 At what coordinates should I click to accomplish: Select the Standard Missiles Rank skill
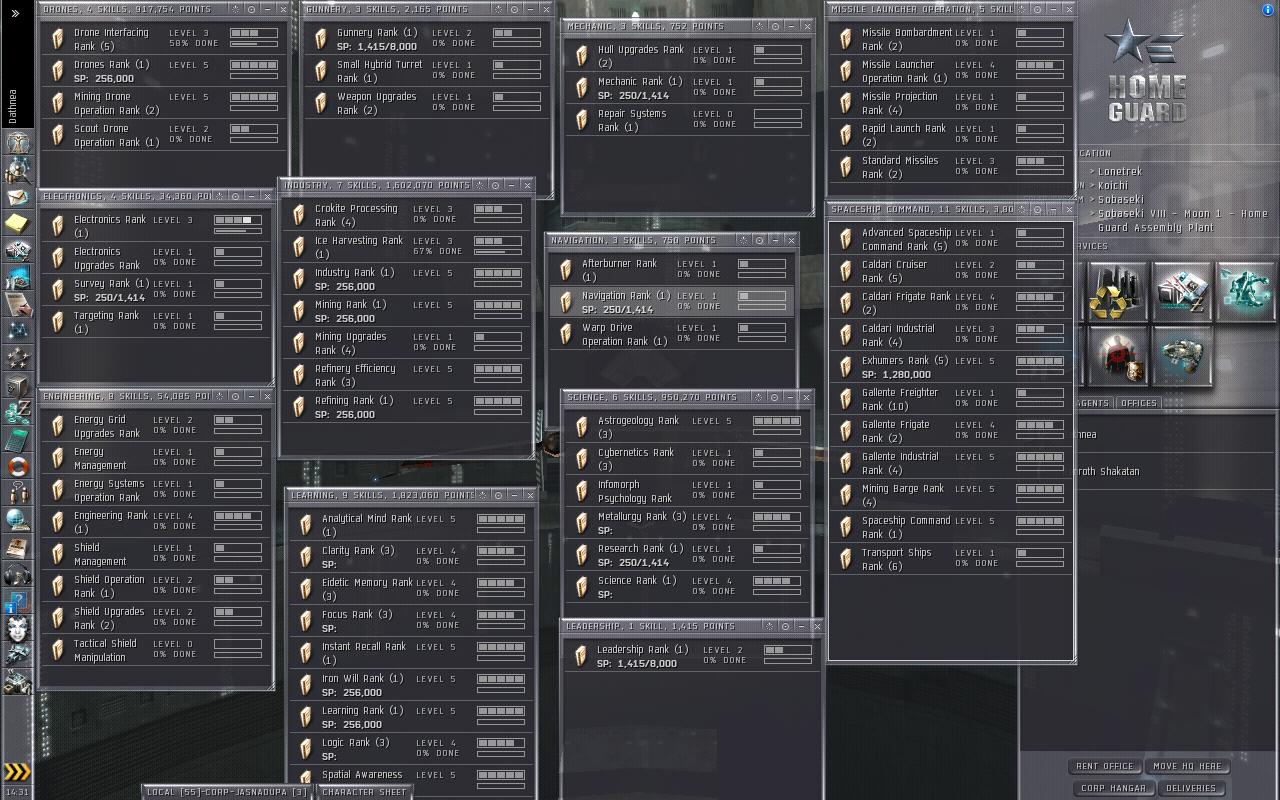pyautogui.click(x=950, y=167)
